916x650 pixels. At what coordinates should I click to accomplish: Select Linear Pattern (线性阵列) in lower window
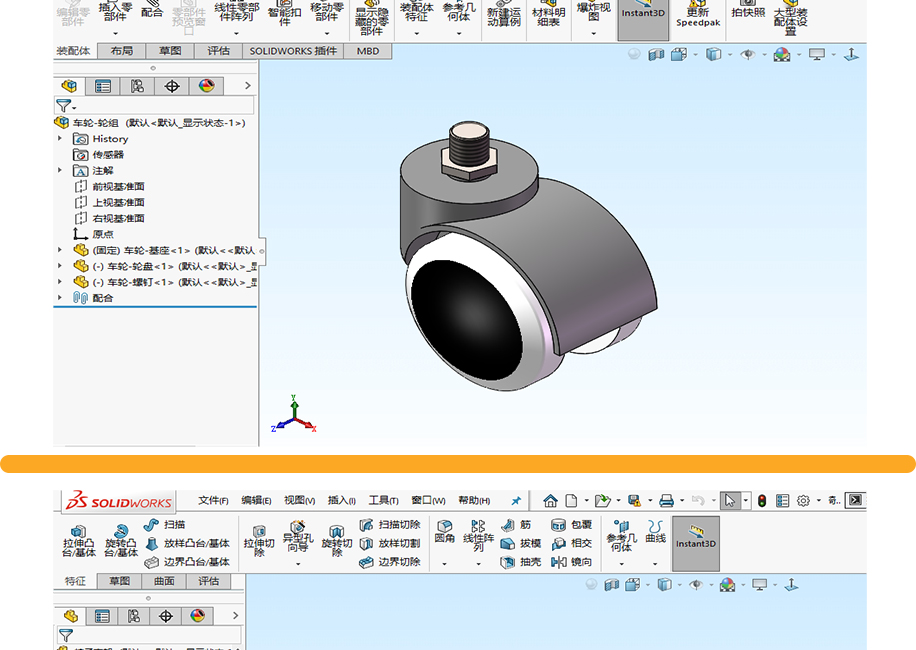point(478,535)
